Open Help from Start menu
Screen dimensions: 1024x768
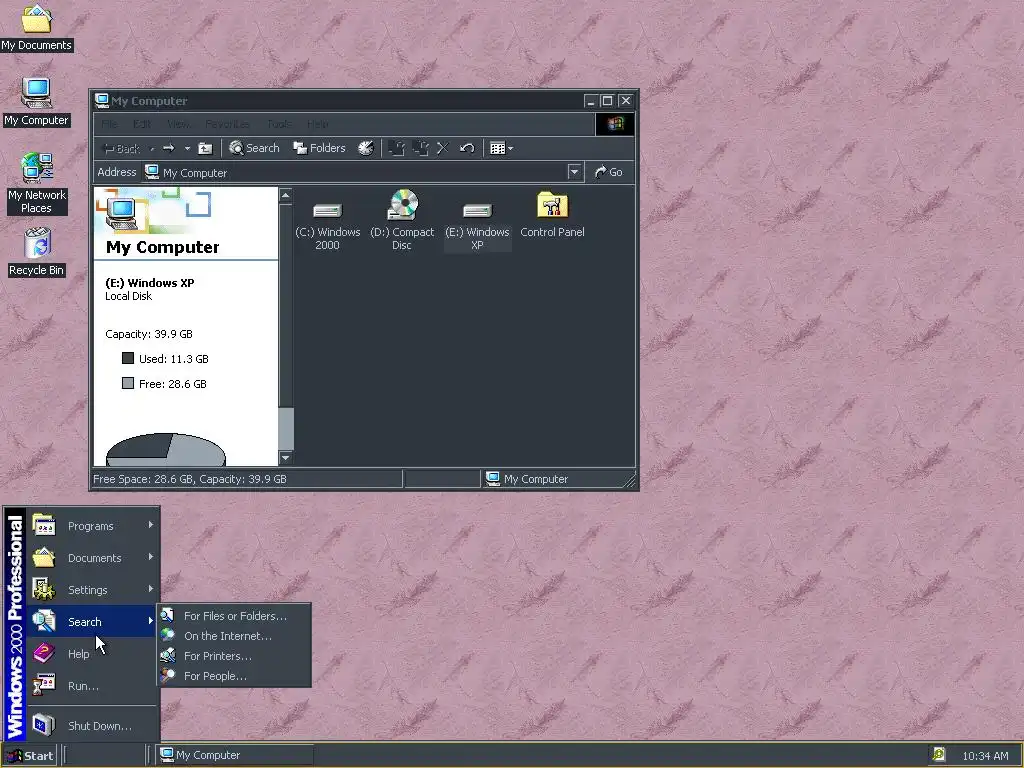93,654
